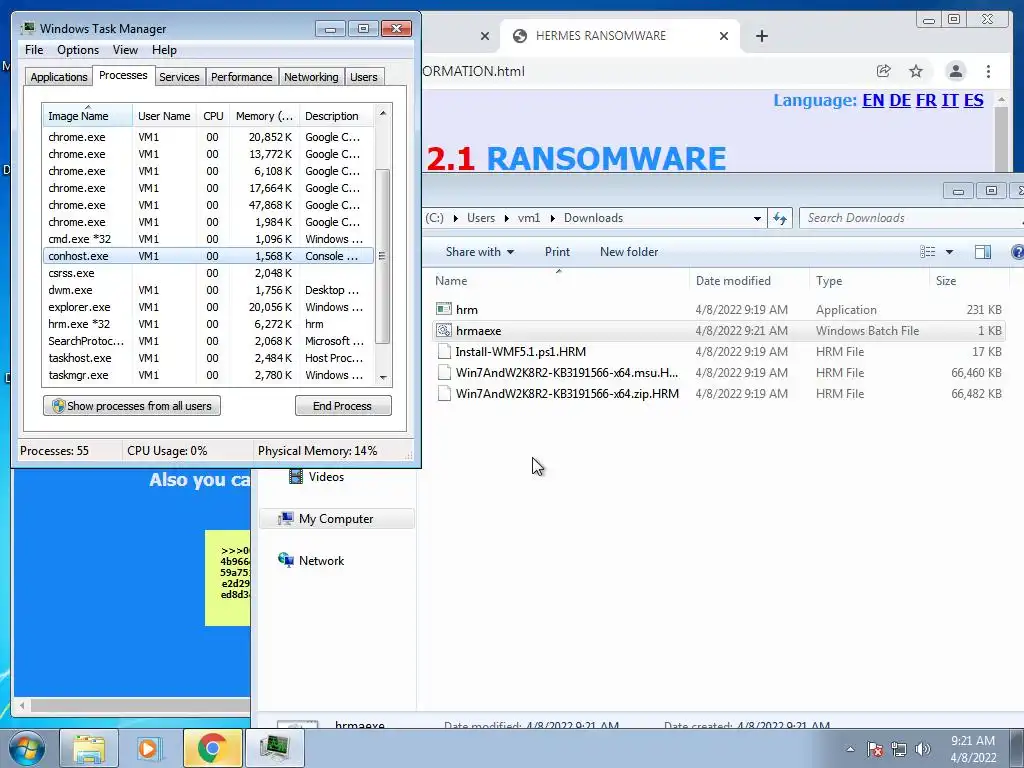Image resolution: width=1024 pixels, height=768 pixels.
Task: Click the network tray icon
Action: tap(899, 749)
